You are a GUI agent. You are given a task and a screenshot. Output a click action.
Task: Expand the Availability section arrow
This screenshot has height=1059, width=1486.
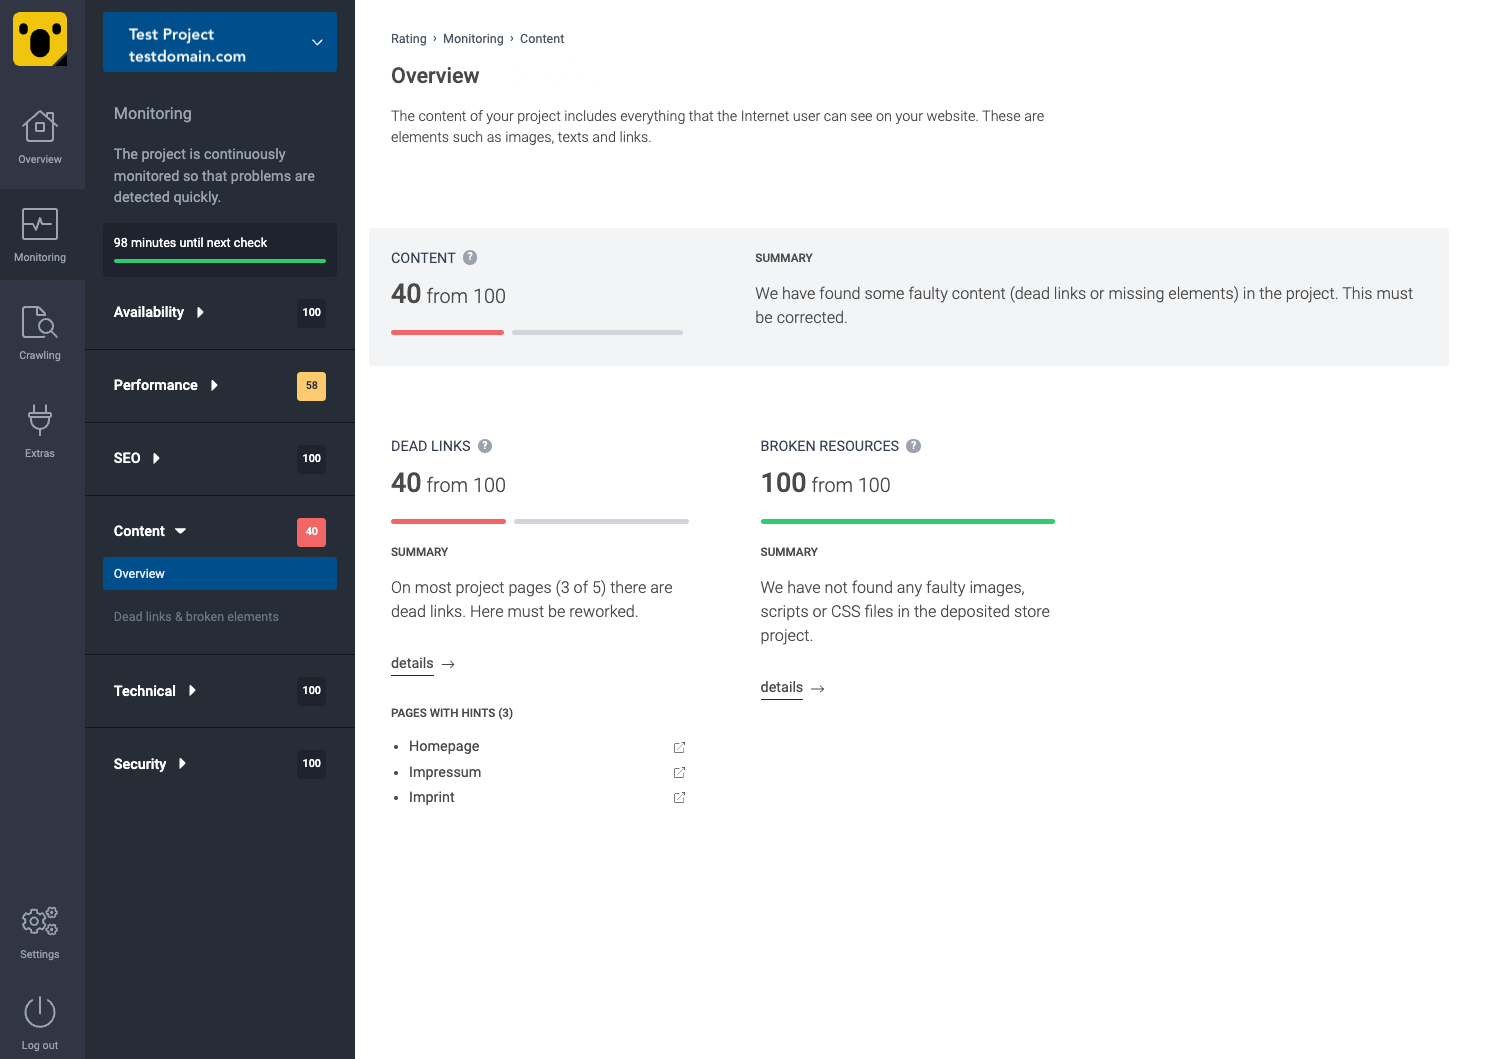tap(200, 312)
